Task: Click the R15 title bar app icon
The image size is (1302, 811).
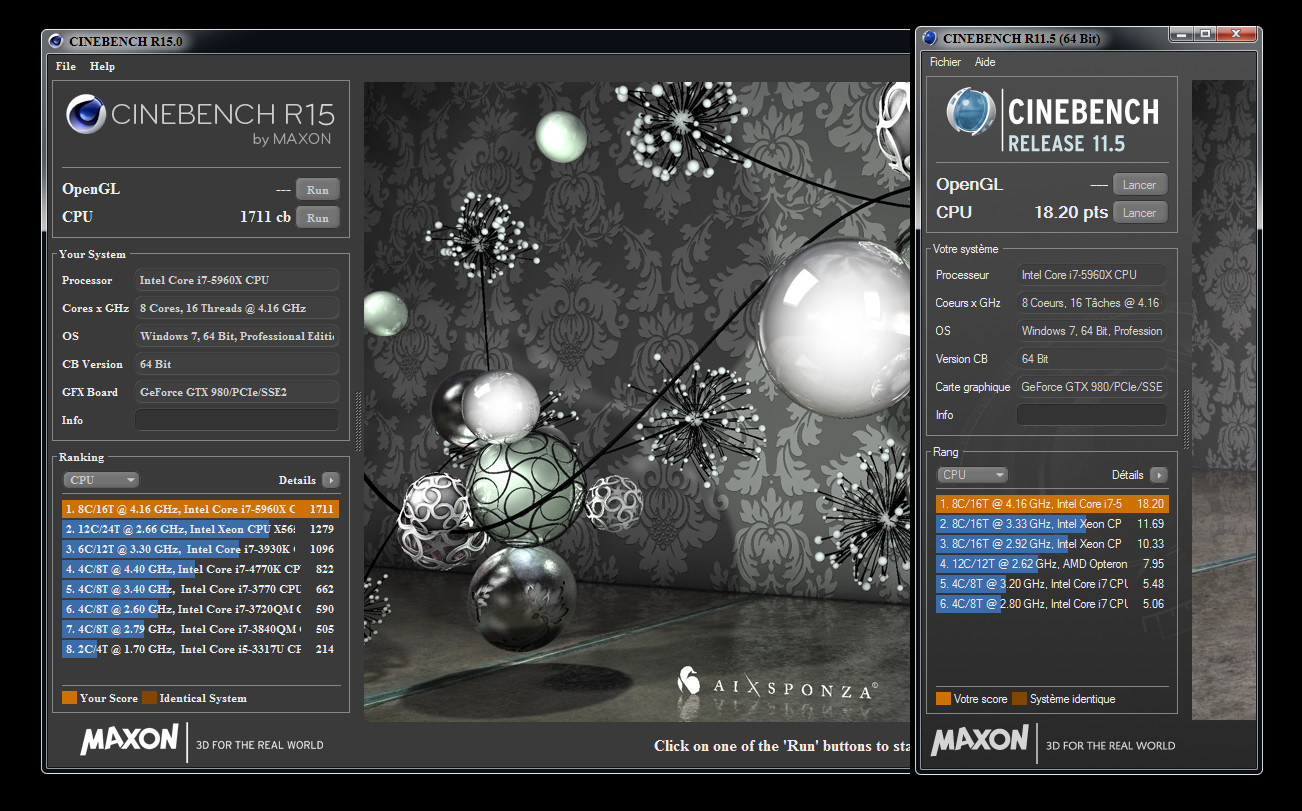Action: 56,41
